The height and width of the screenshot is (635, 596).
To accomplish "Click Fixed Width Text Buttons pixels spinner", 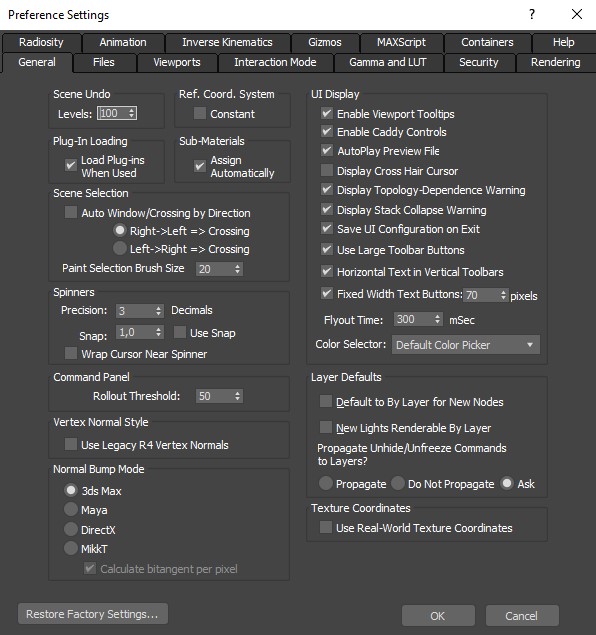I will (x=503, y=295).
